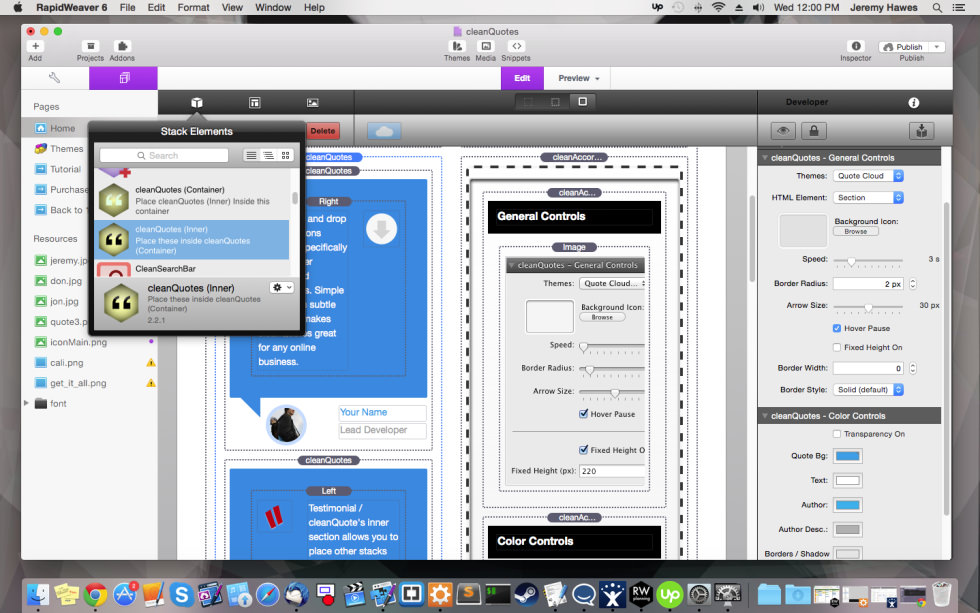
Task: Toggle the eye visibility icon in Developer panel
Action: tap(783, 131)
